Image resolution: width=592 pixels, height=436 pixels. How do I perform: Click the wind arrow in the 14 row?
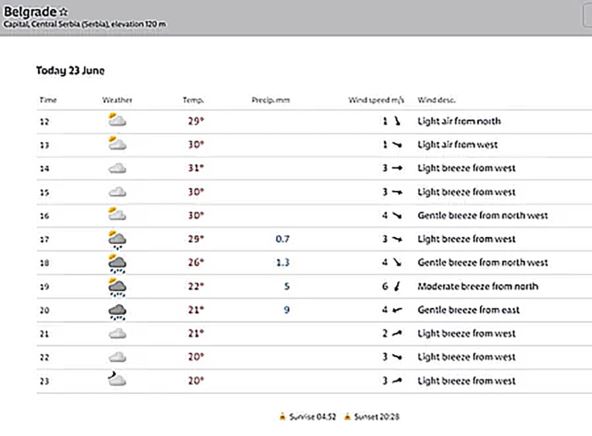397,168
